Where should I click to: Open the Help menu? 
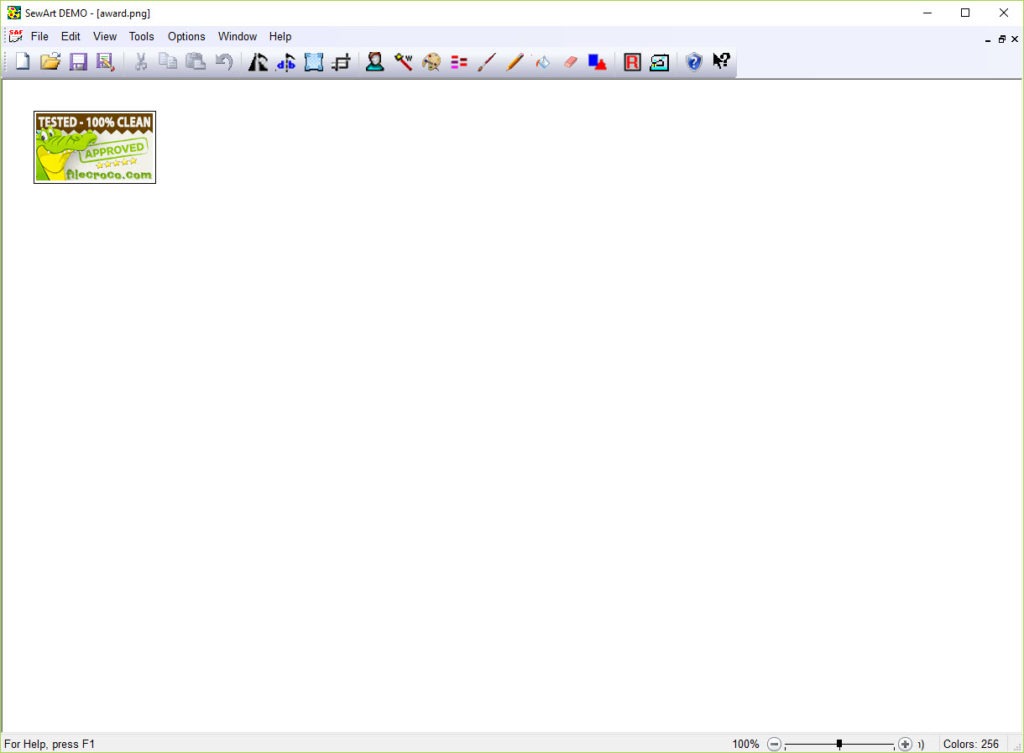pos(280,37)
